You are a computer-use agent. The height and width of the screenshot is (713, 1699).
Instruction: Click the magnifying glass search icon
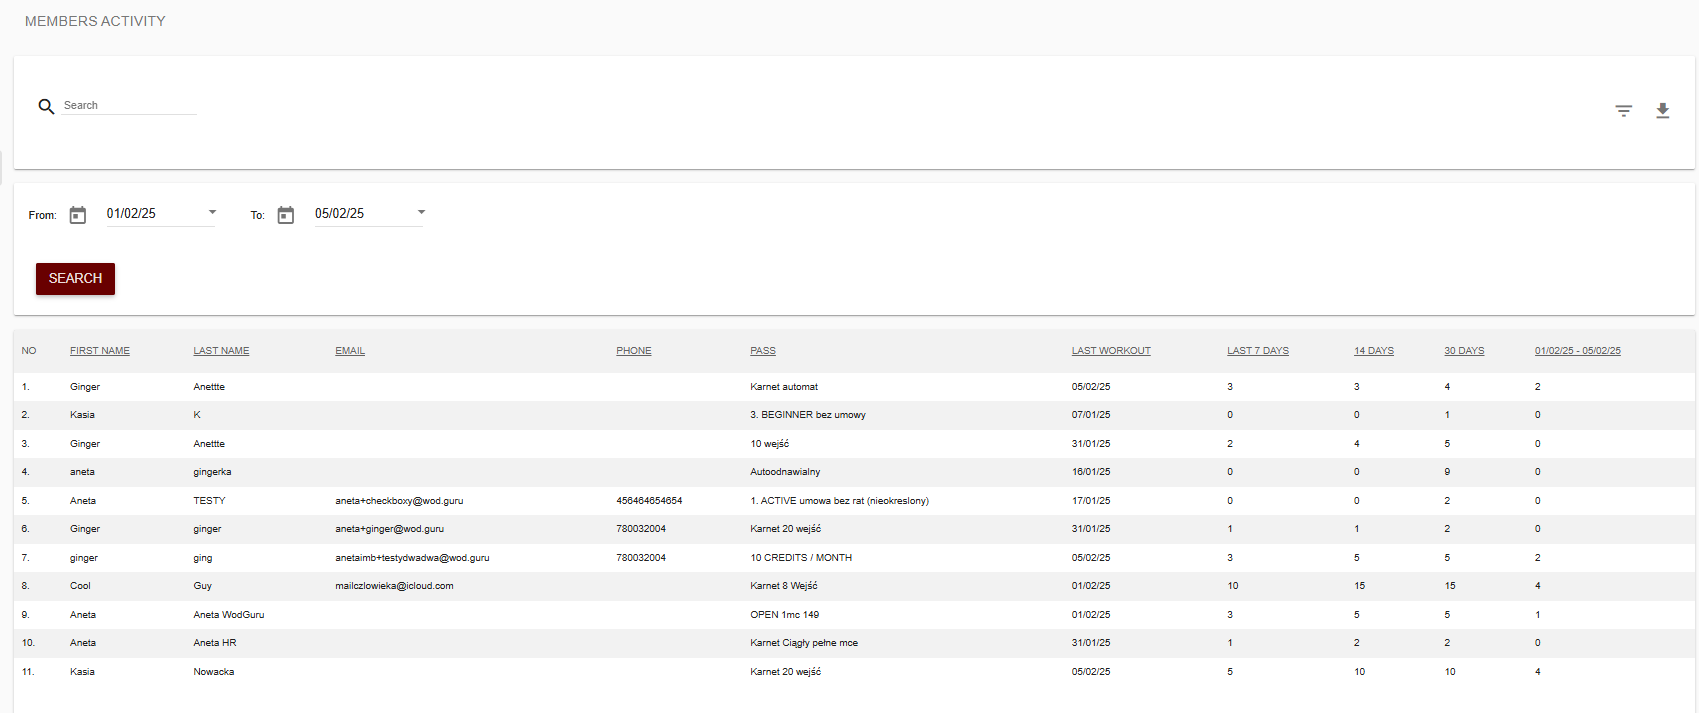click(x=46, y=106)
